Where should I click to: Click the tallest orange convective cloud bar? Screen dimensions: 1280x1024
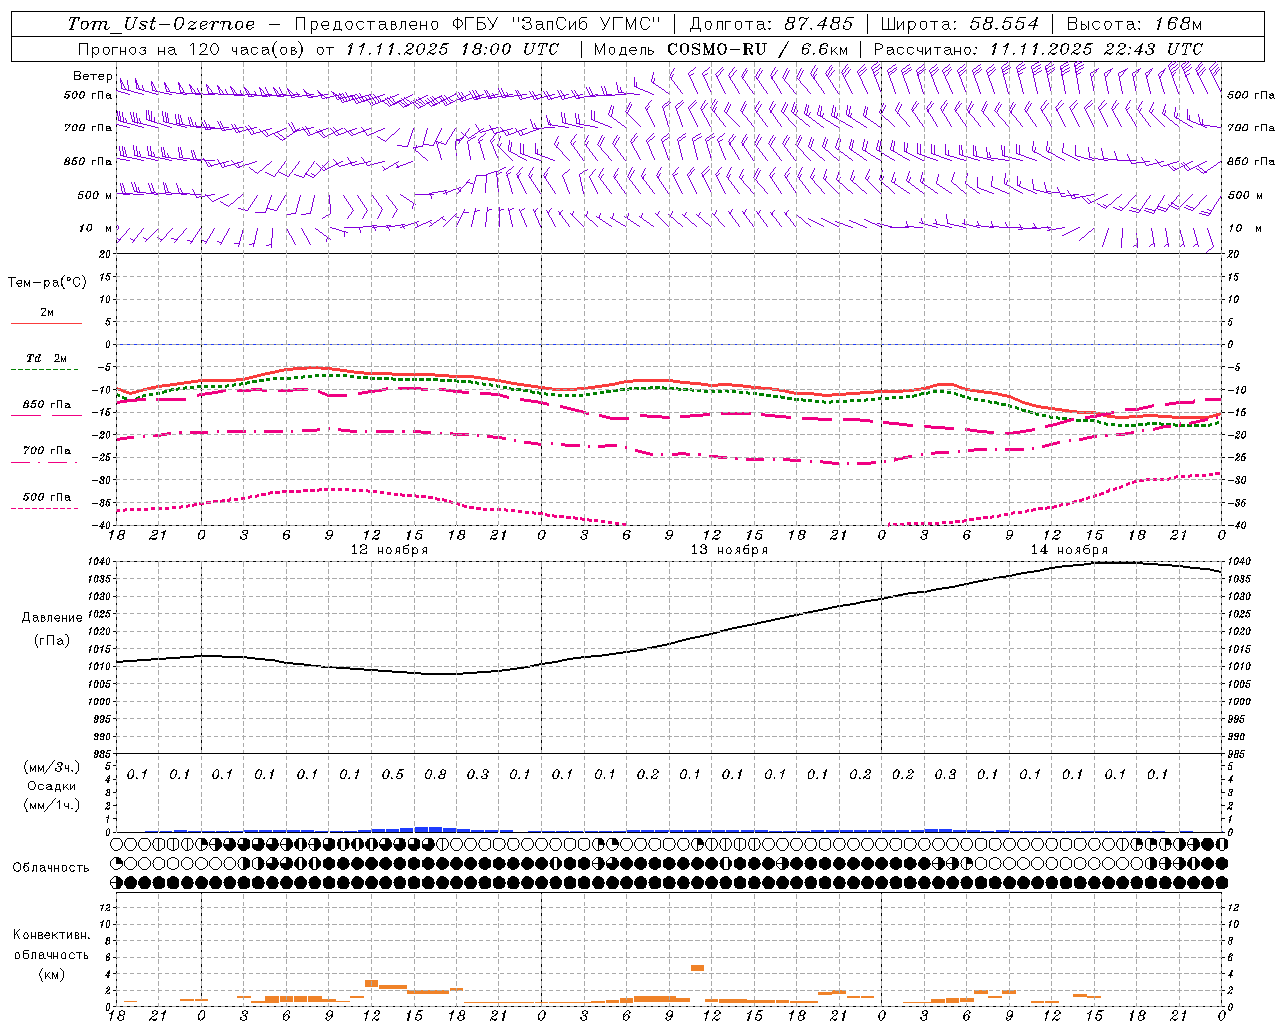[697, 968]
